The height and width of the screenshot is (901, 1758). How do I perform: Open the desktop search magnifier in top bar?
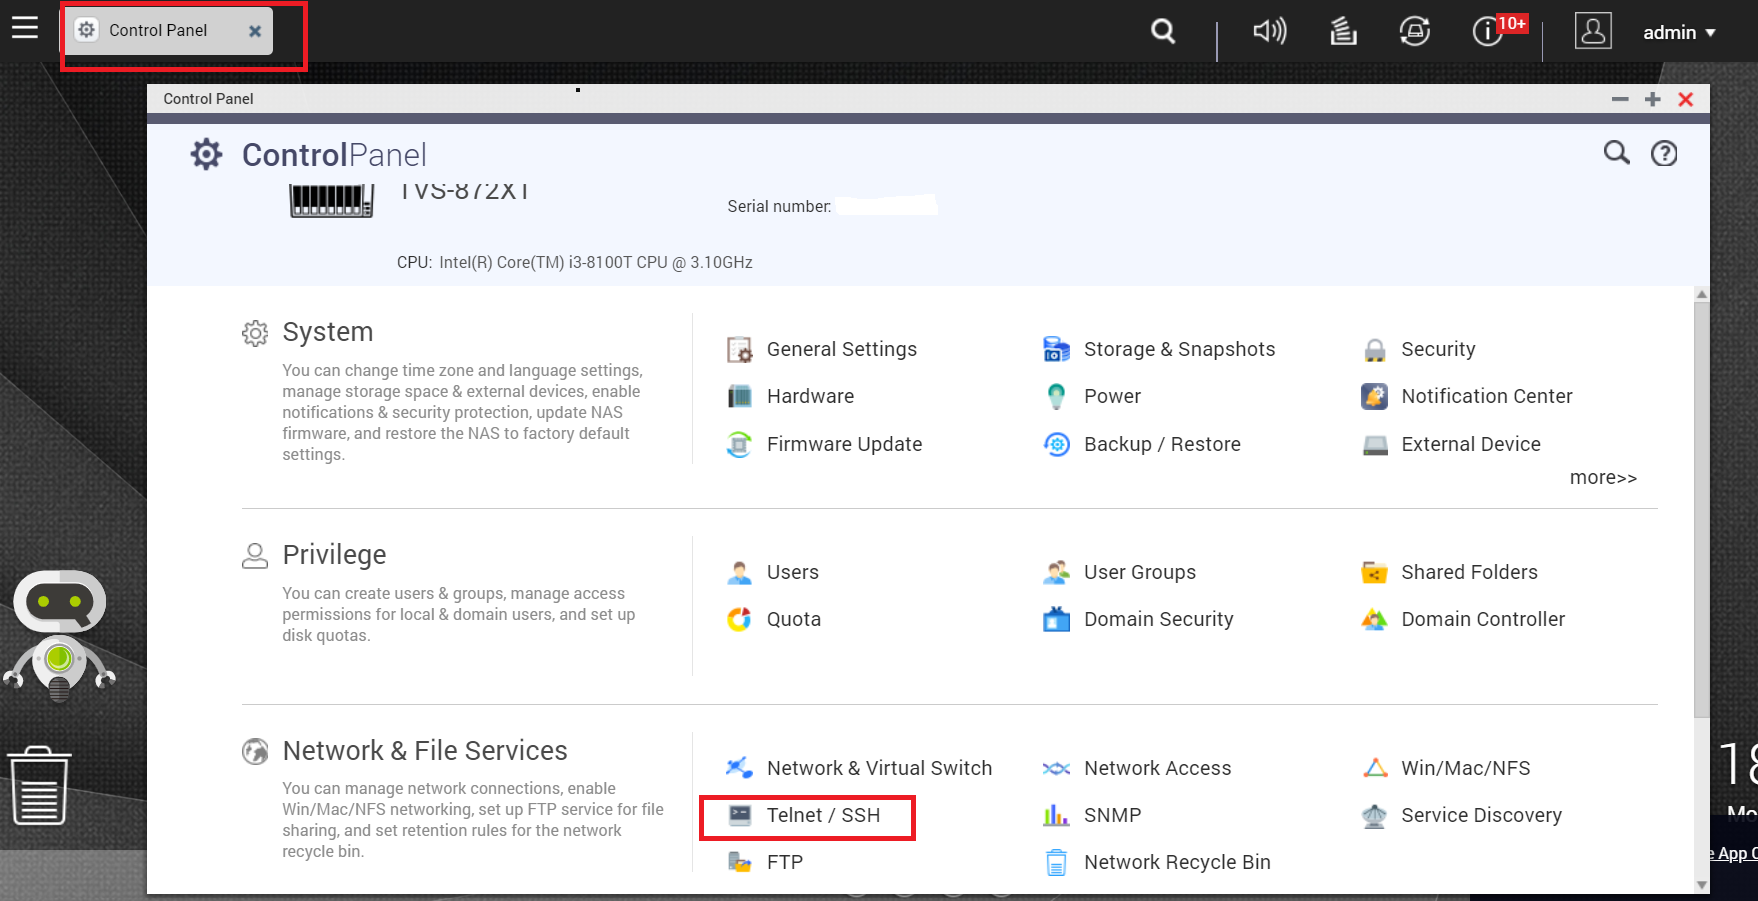tap(1163, 32)
